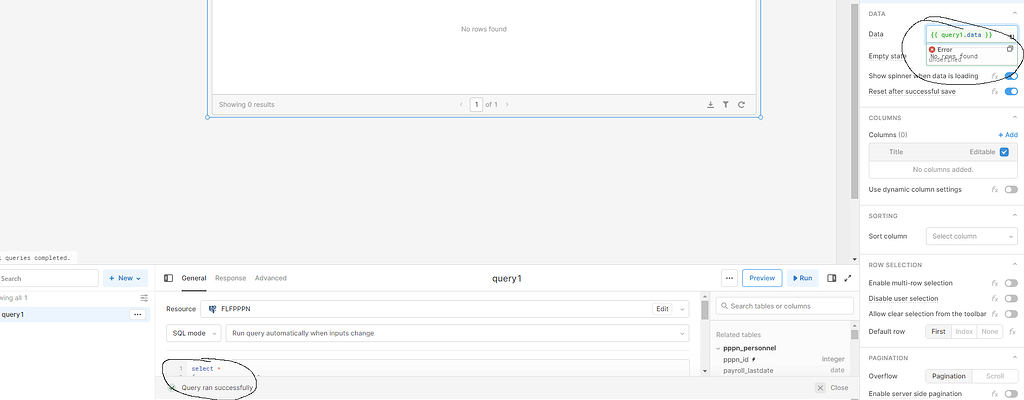Select Pagination overflow option
This screenshot has width=1024, height=400.
(x=948, y=376)
